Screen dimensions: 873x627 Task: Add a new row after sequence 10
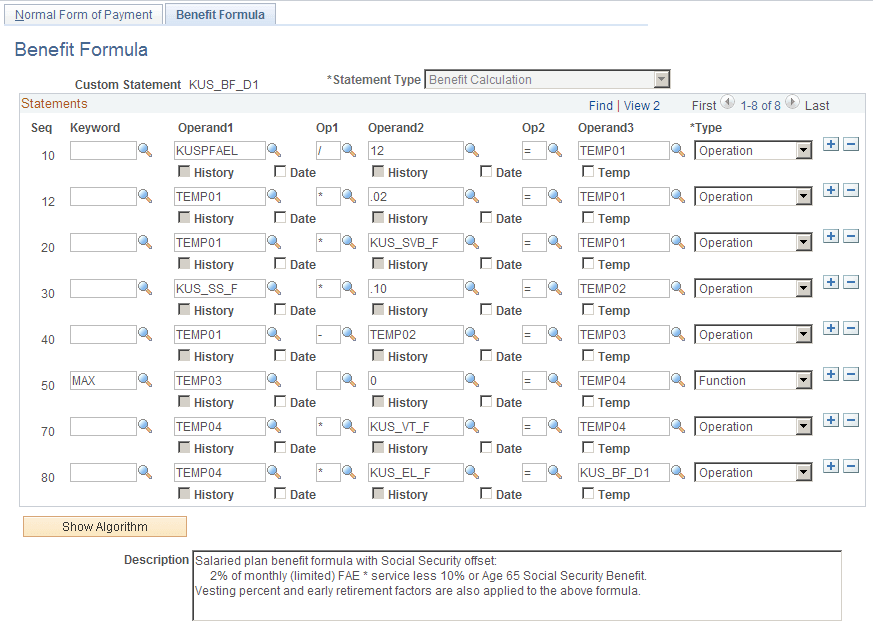pos(833,144)
